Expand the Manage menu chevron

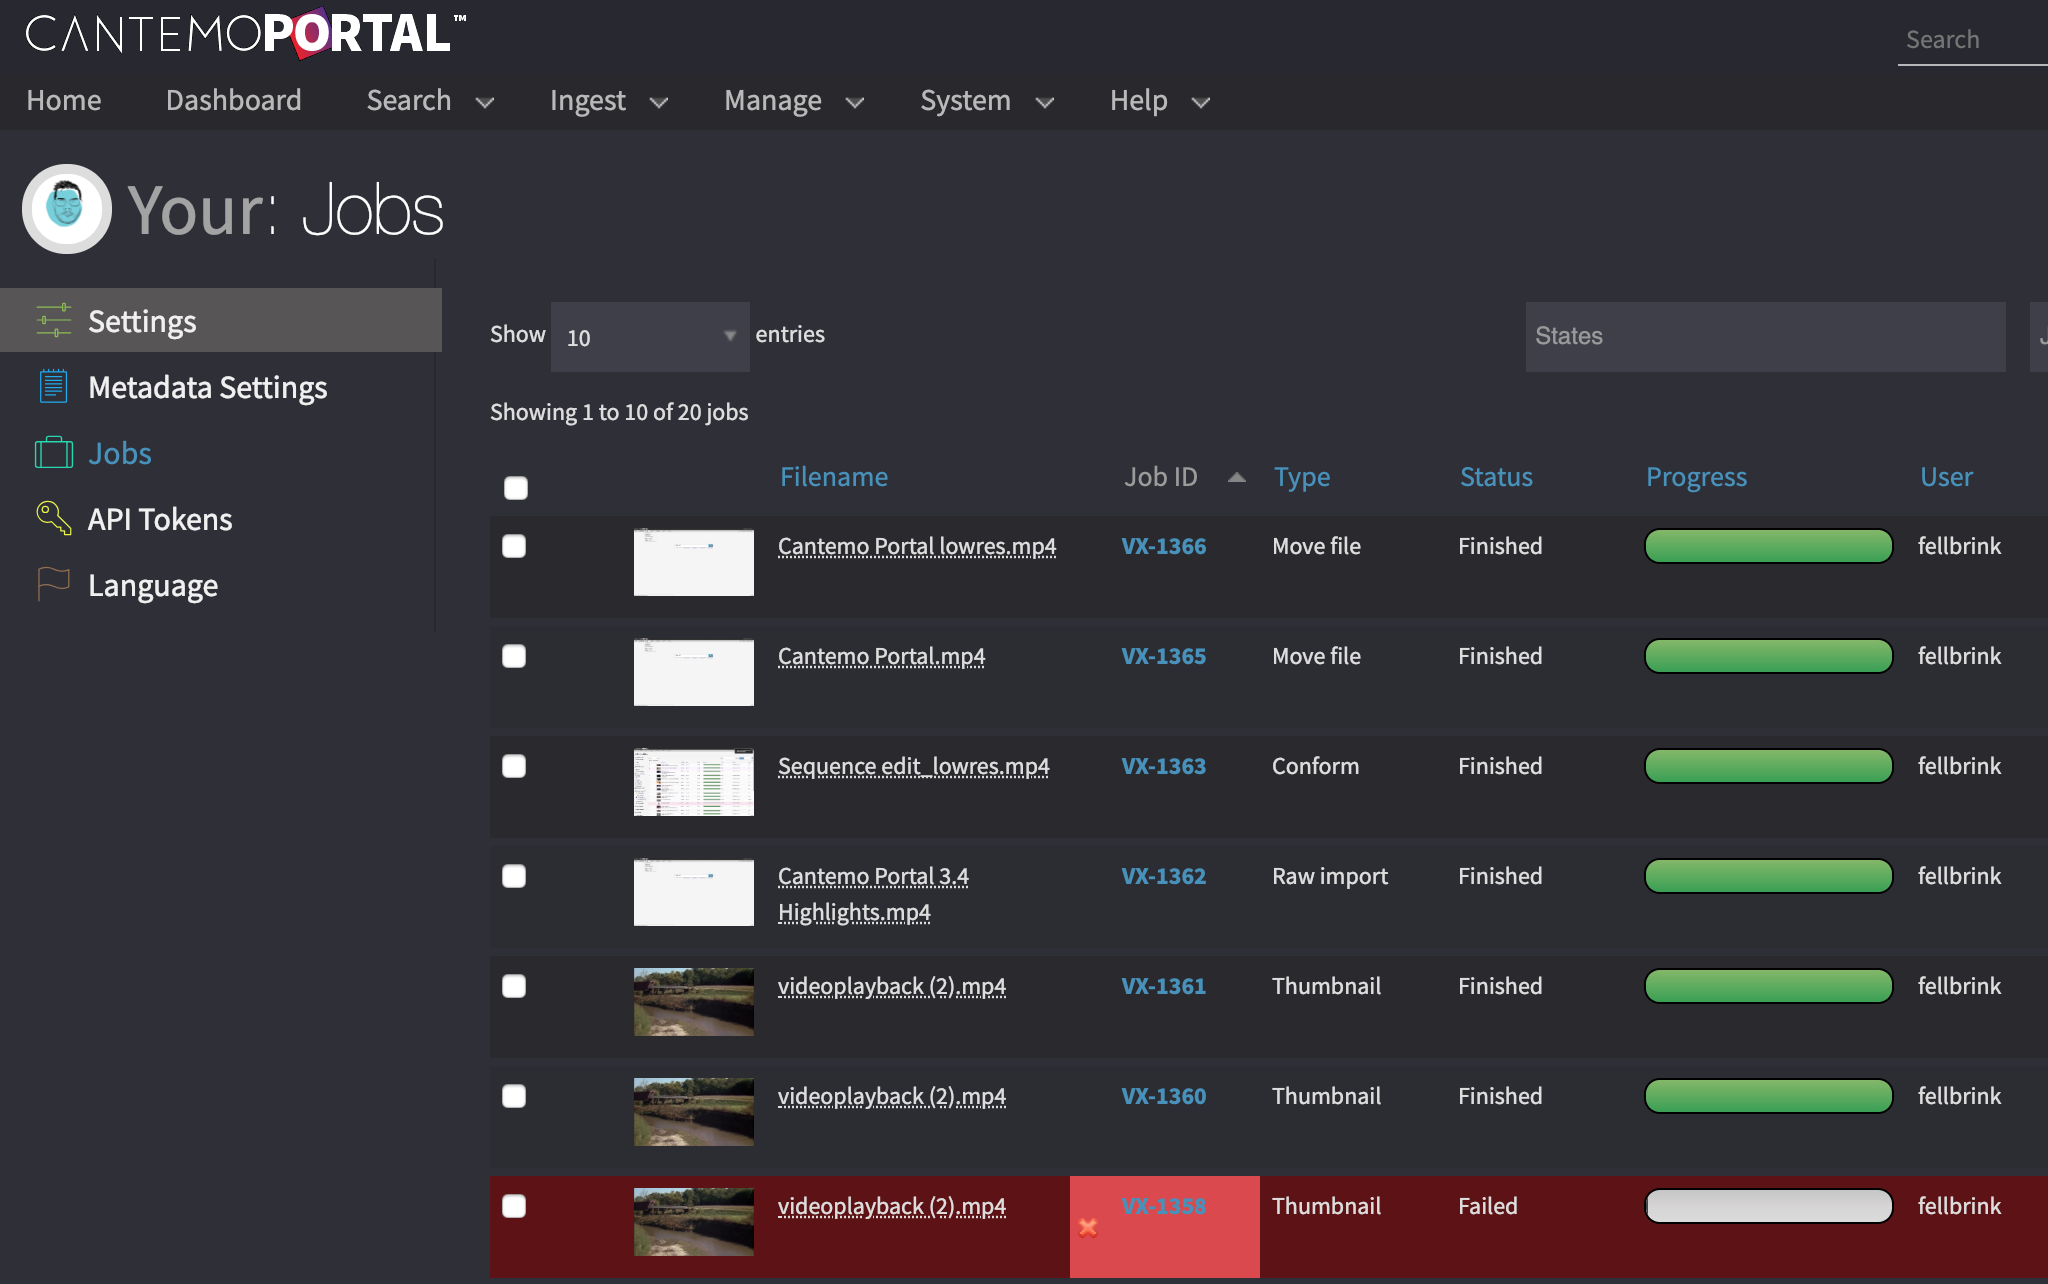tap(855, 102)
